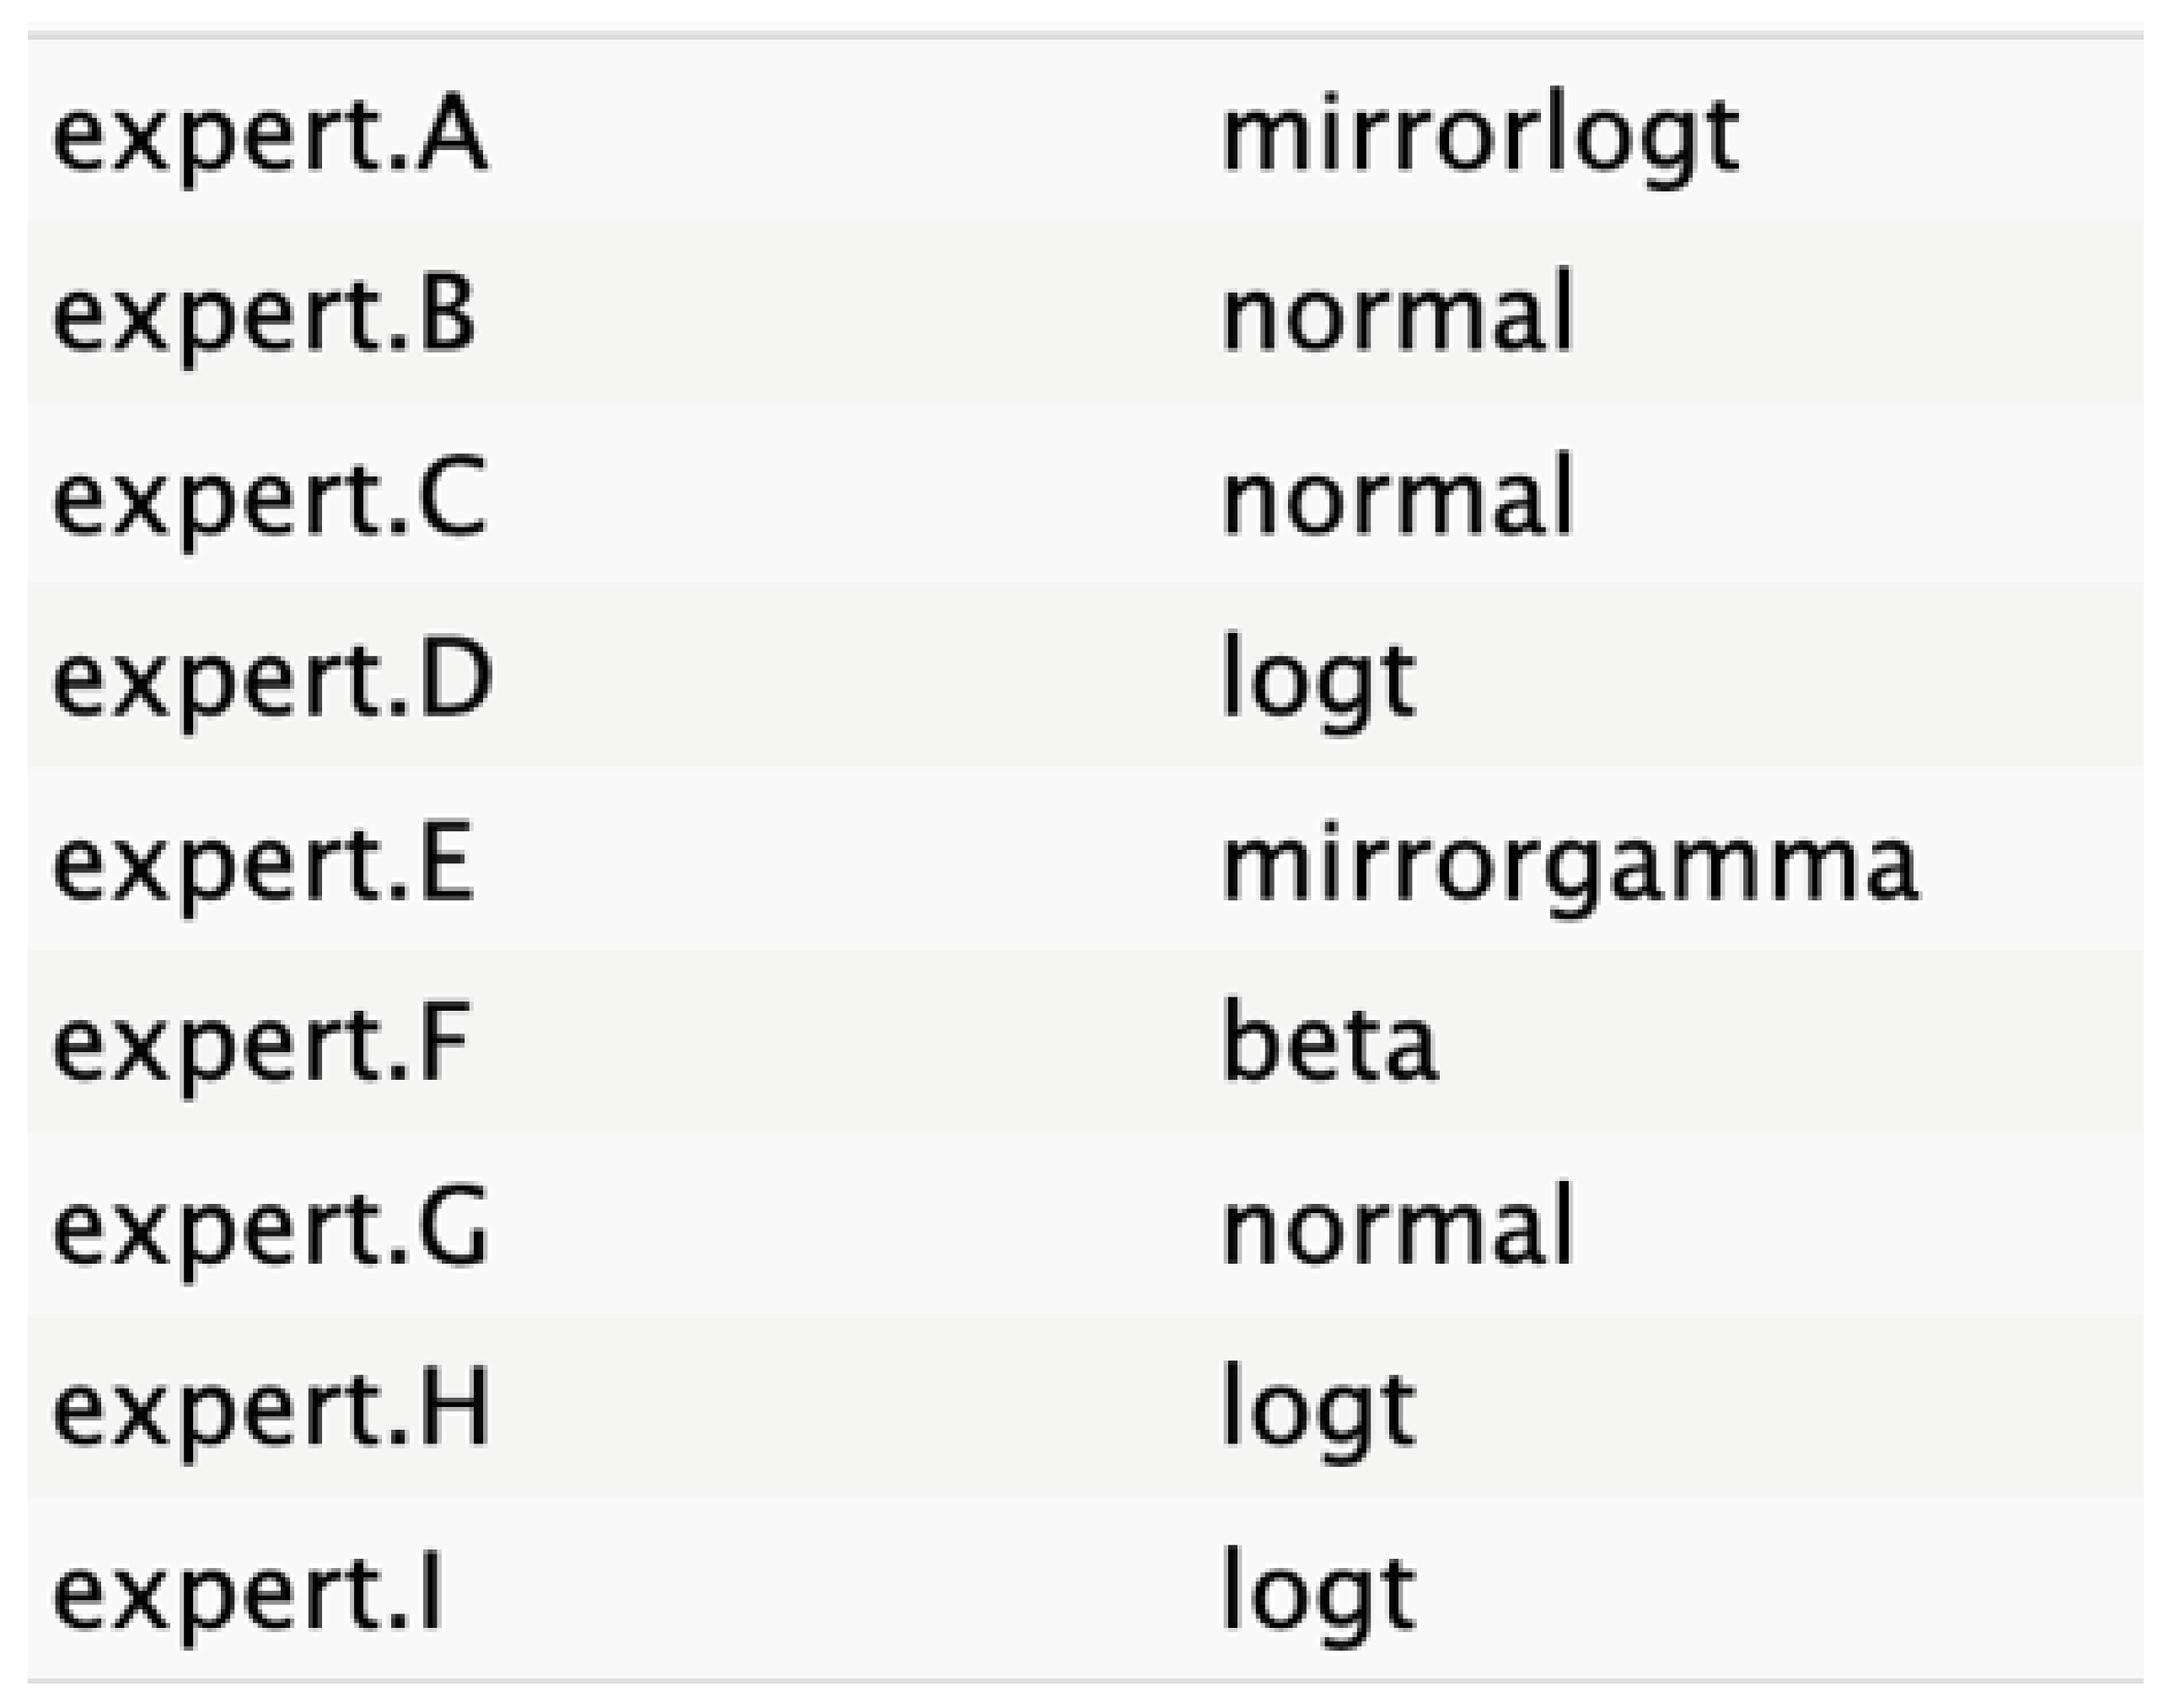Viewport: 2174px width, 1708px height.
Task: Click the normal value beside expert.G
Action: (x=1398, y=1228)
